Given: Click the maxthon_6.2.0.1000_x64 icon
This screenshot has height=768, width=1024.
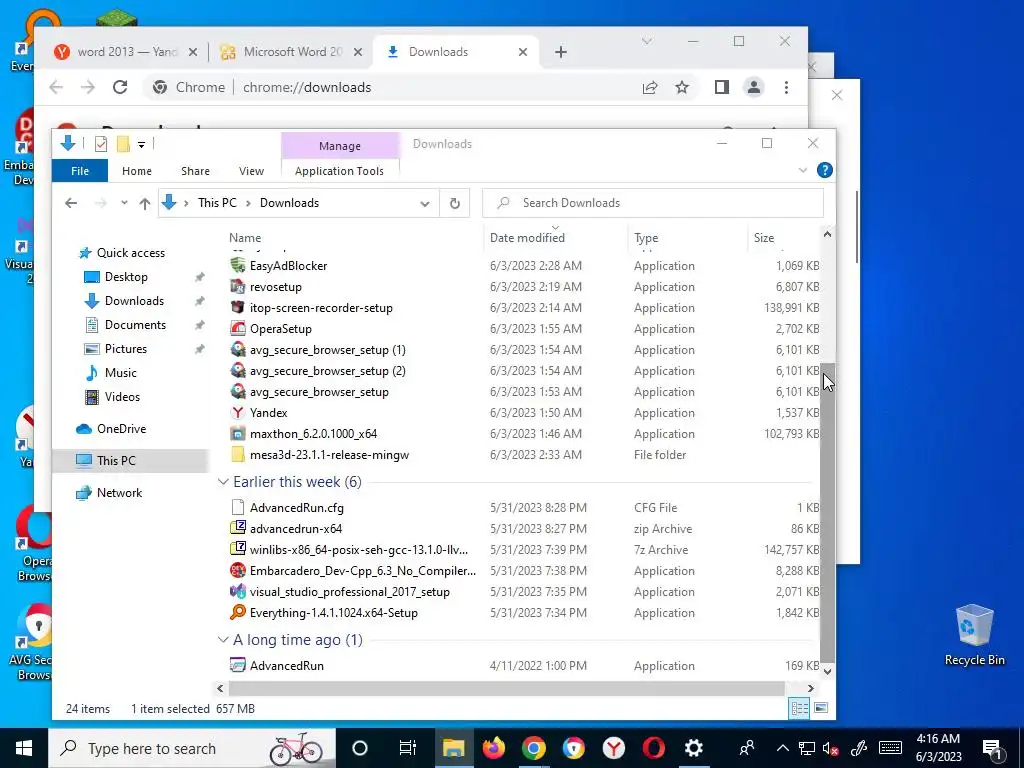Looking at the screenshot, I should point(238,434).
